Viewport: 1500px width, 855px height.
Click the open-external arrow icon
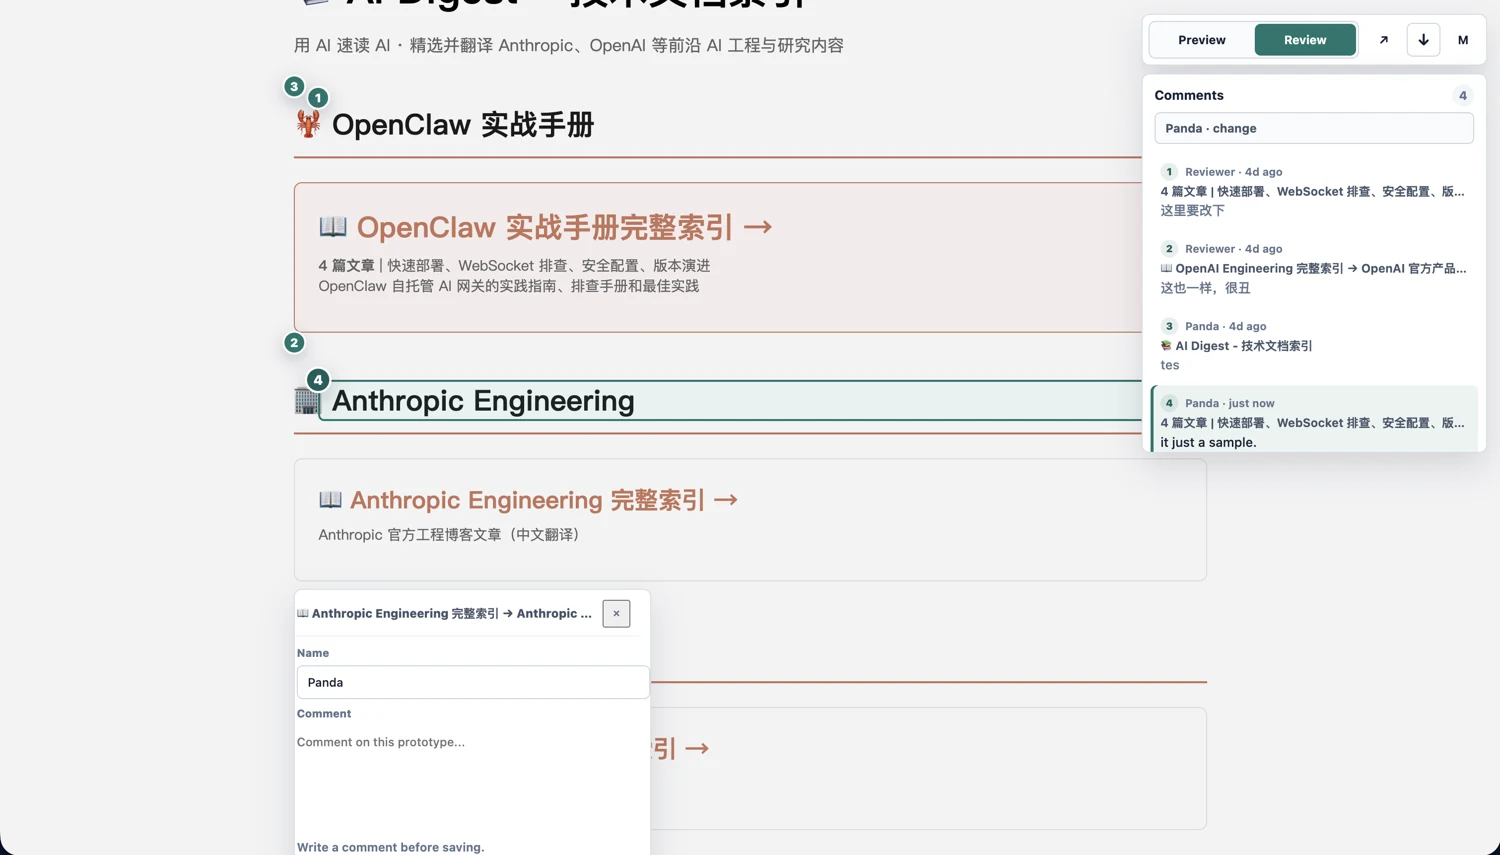[1384, 40]
